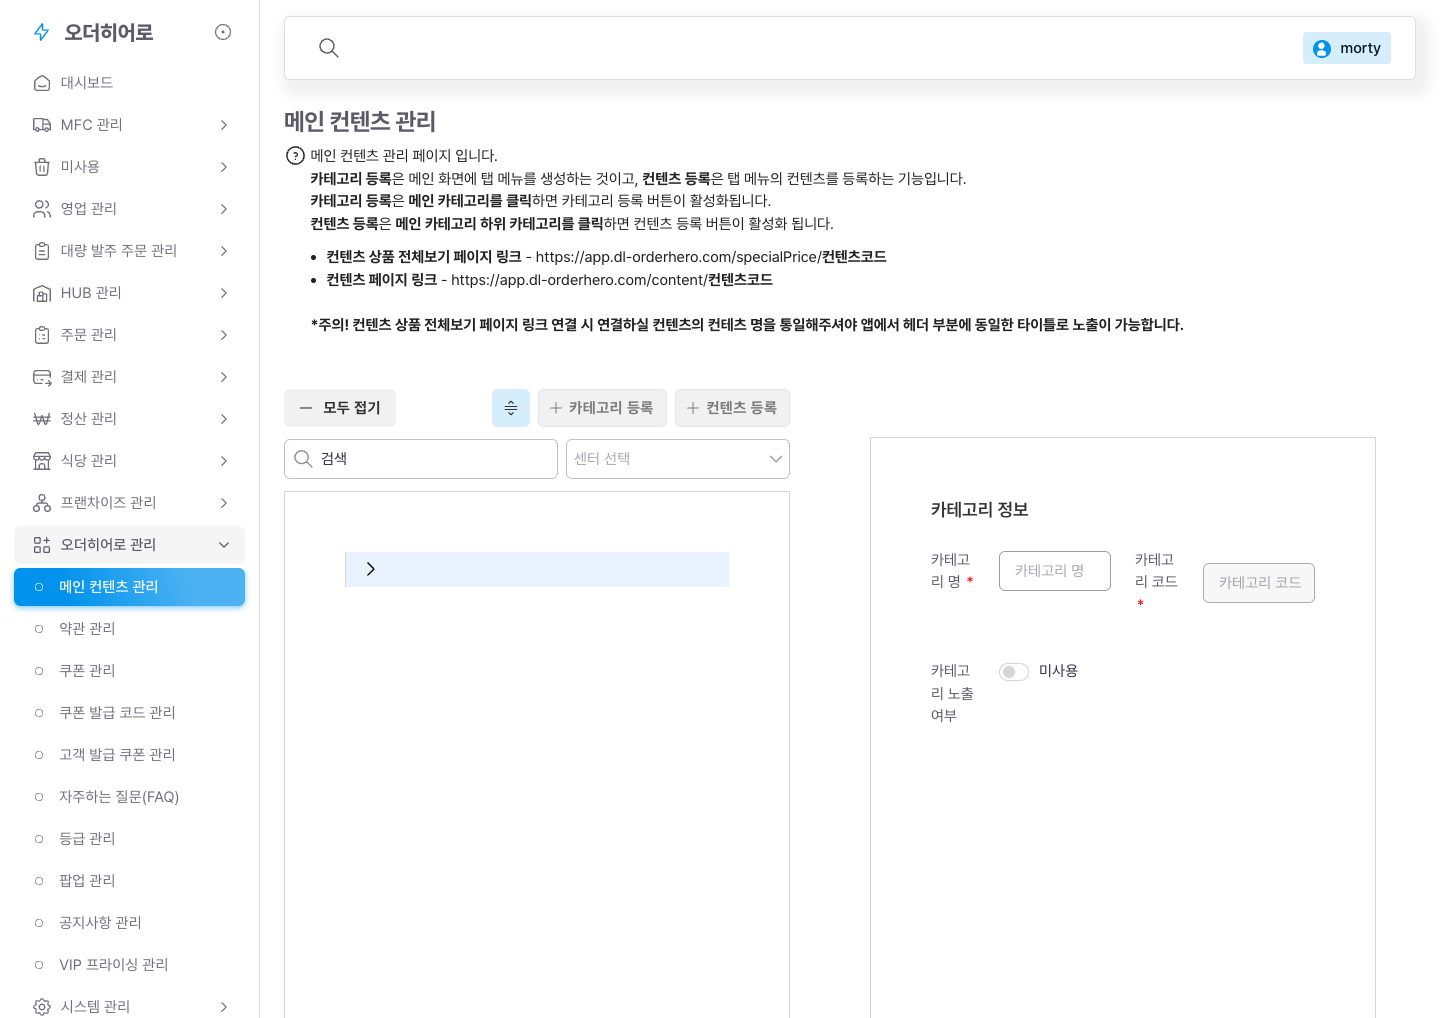Open VIP 프라이싱 관리 submenu
The width and height of the screenshot is (1440, 1018).
point(129,965)
